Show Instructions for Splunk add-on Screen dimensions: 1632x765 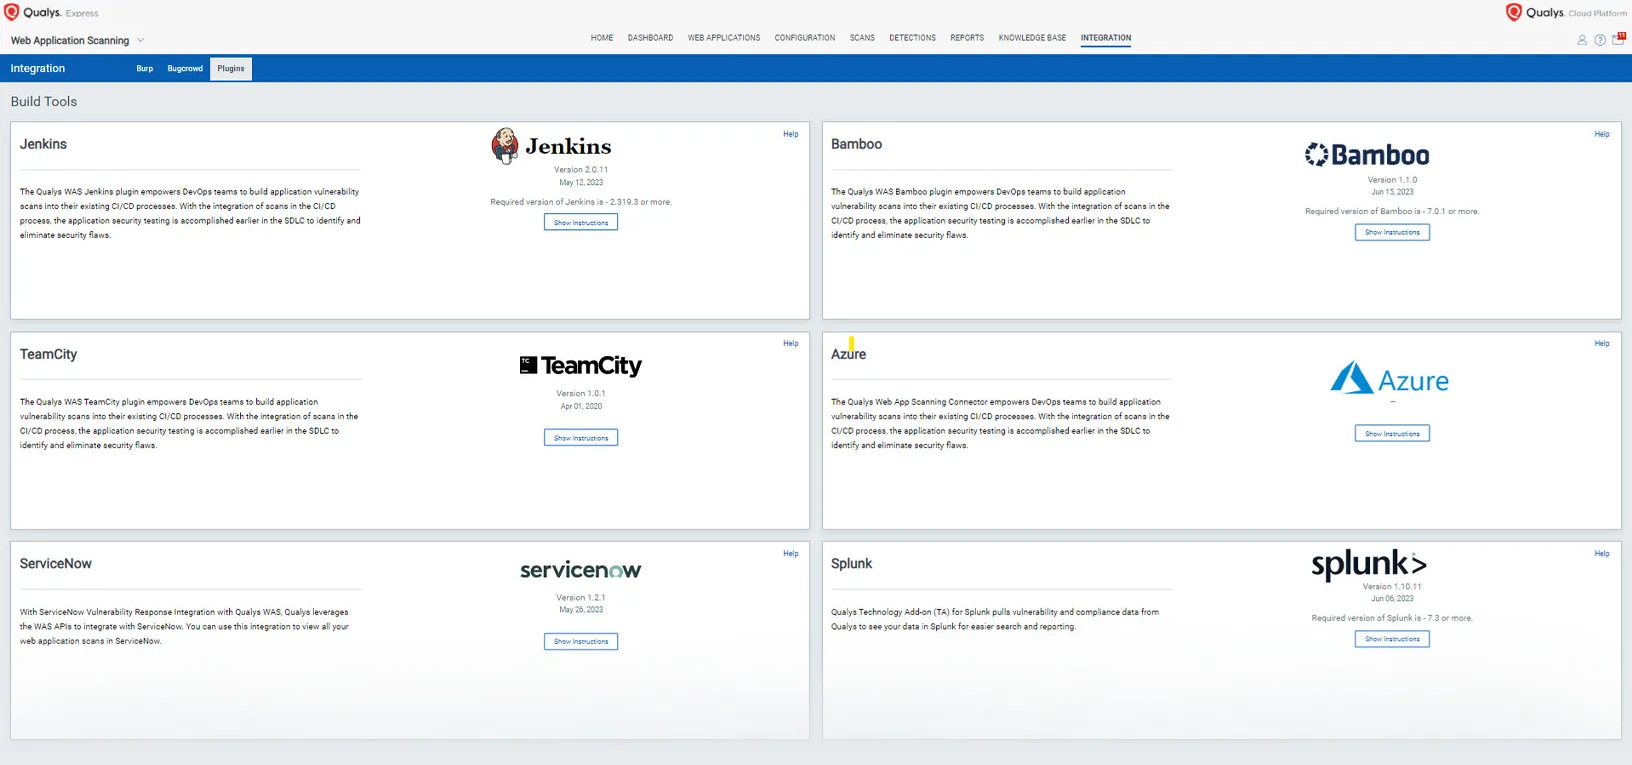[1392, 639]
